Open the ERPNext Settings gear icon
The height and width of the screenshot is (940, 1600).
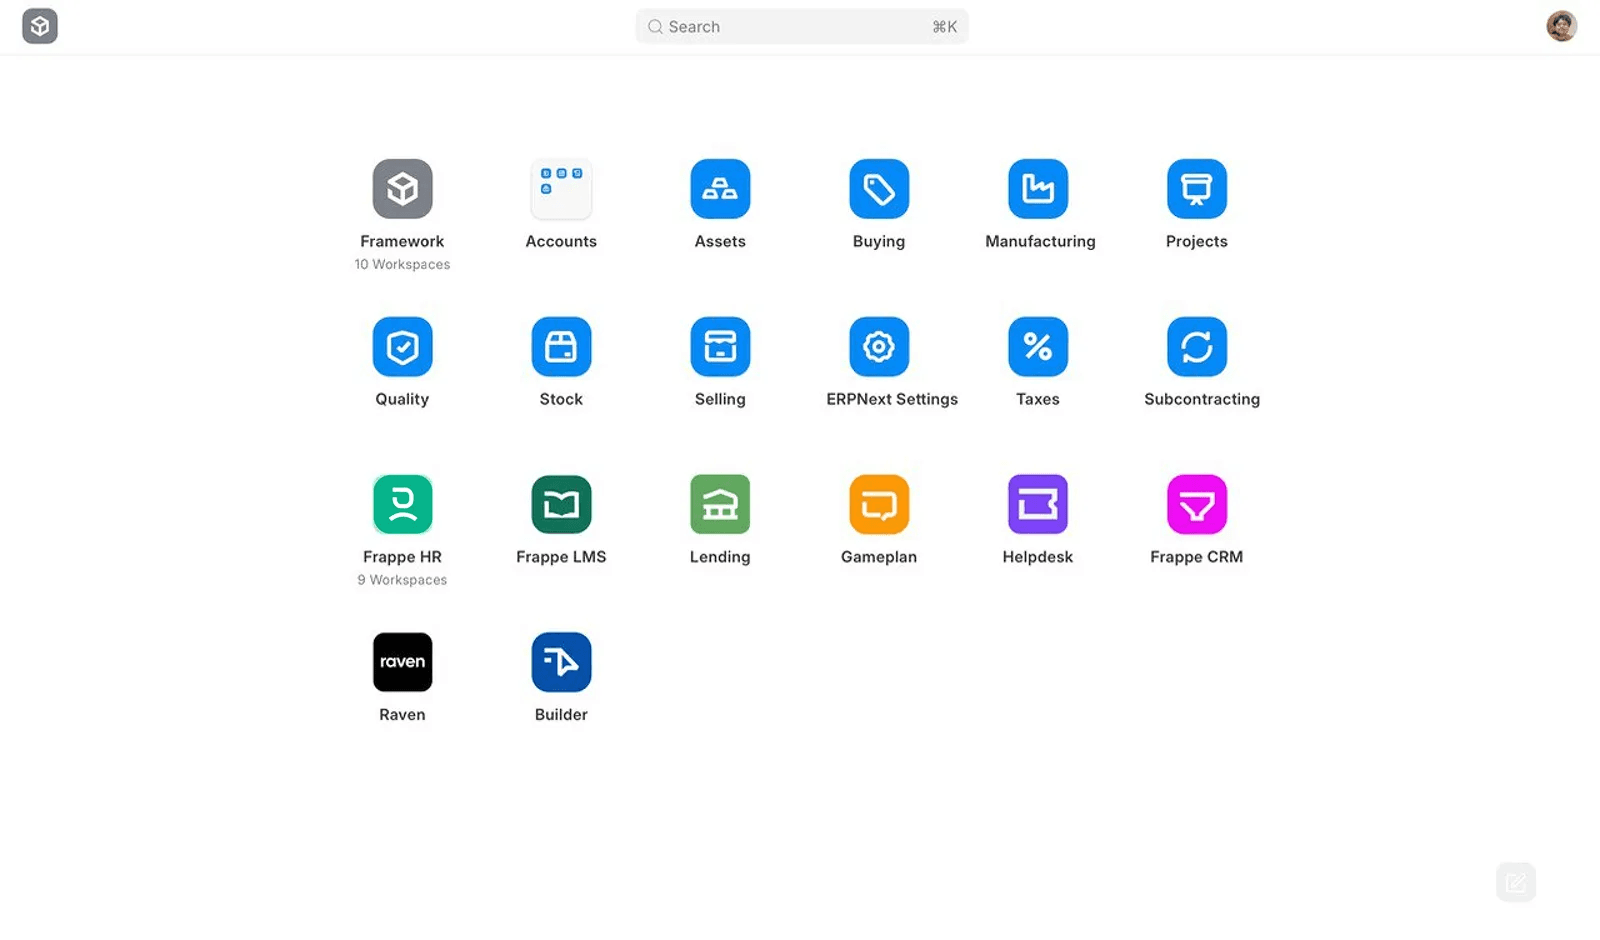click(x=879, y=347)
